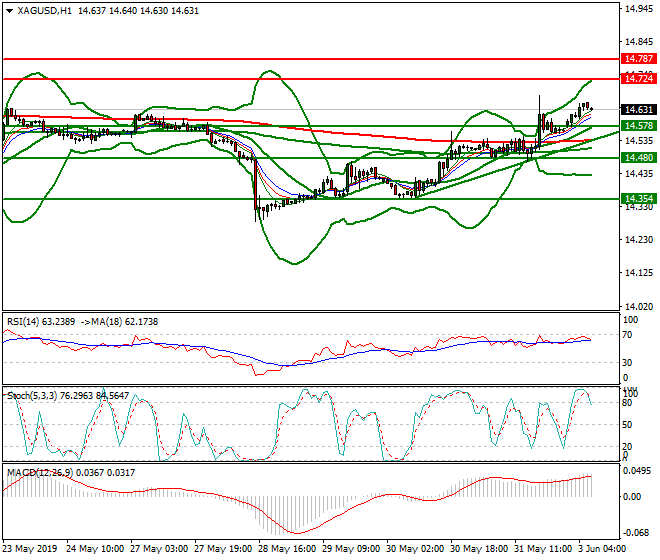Viewport: 660px width, 560px height.
Task: Select the 14.535 price scale value
Action: pyautogui.click(x=639, y=141)
